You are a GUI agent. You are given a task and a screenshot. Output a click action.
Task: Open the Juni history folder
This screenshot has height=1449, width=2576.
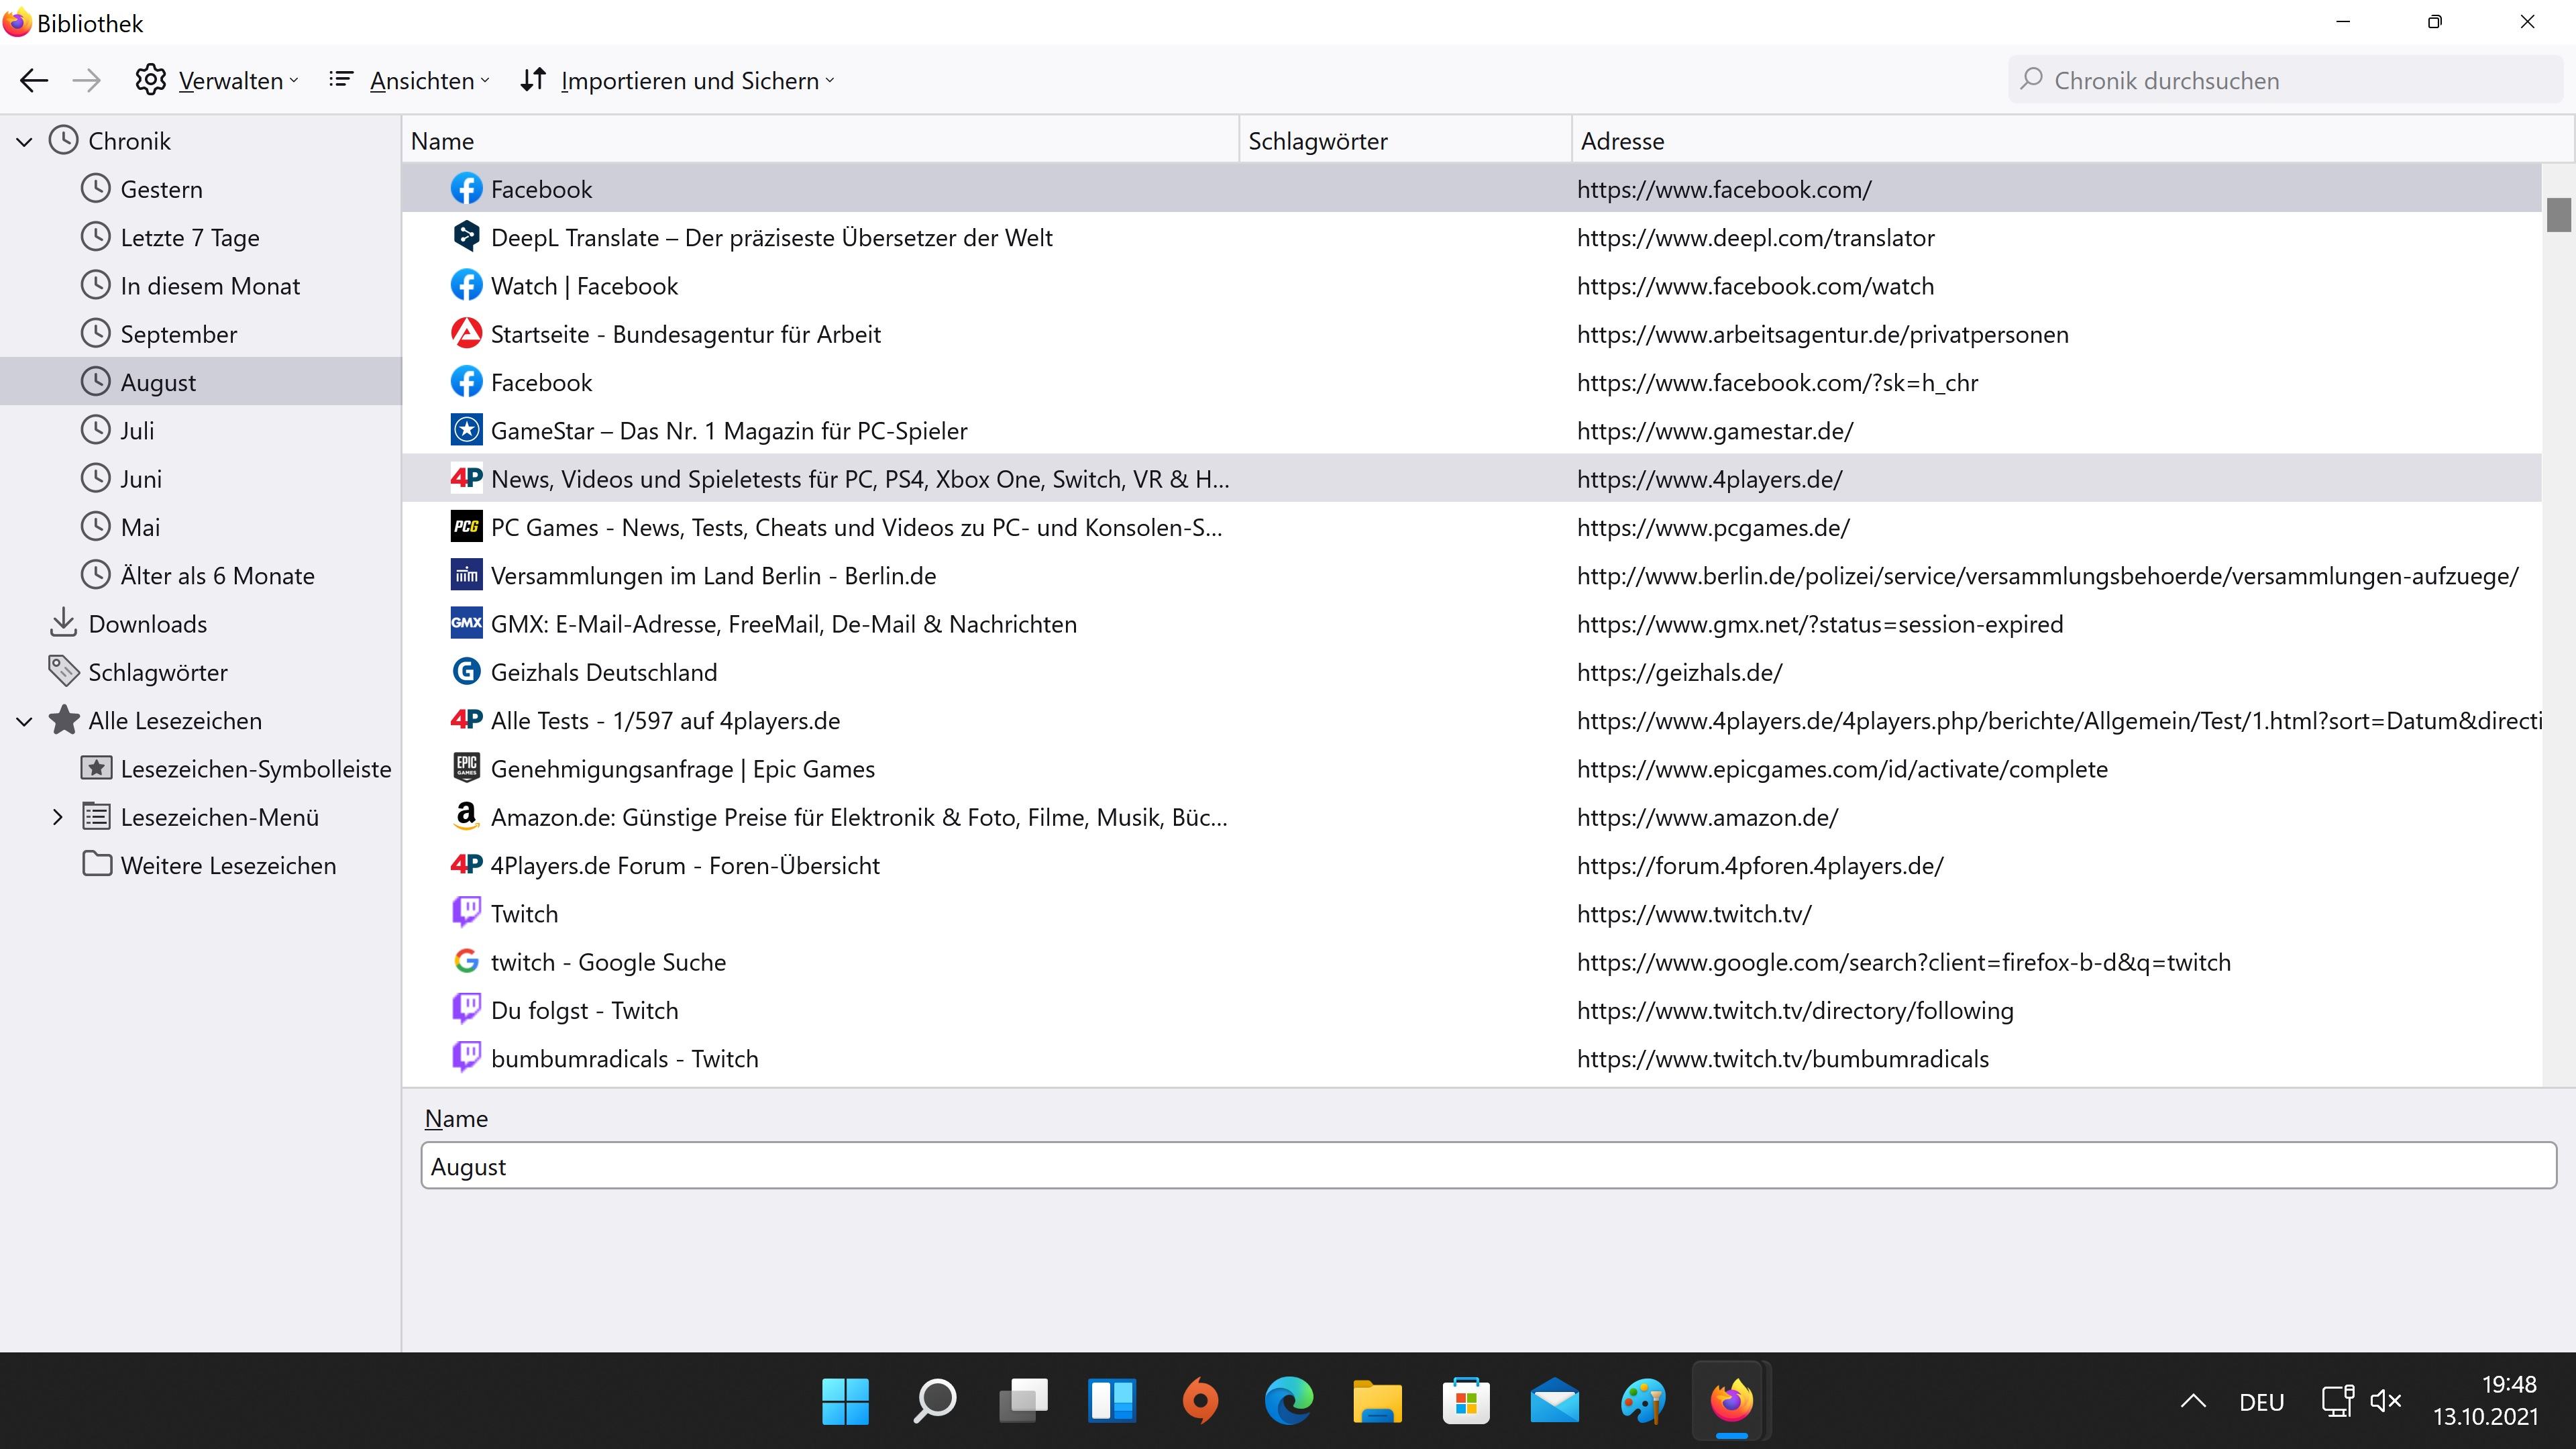coord(140,479)
